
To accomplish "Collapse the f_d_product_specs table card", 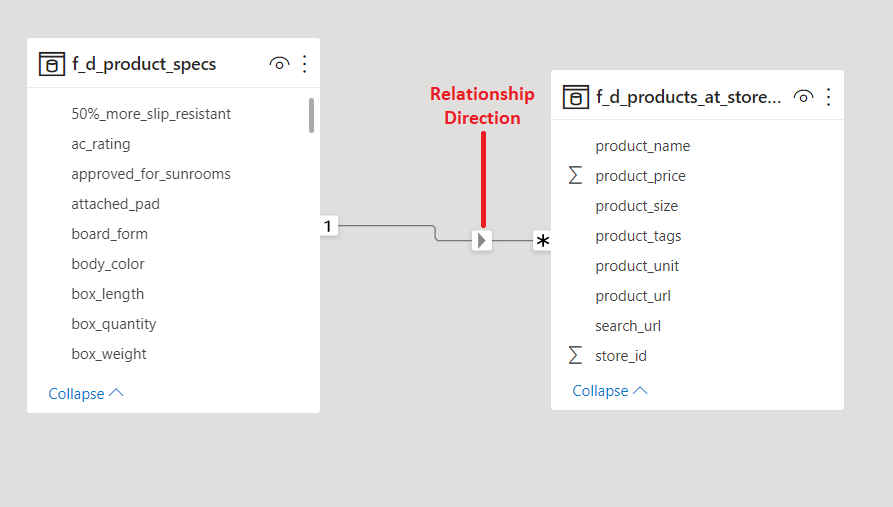I will (86, 394).
